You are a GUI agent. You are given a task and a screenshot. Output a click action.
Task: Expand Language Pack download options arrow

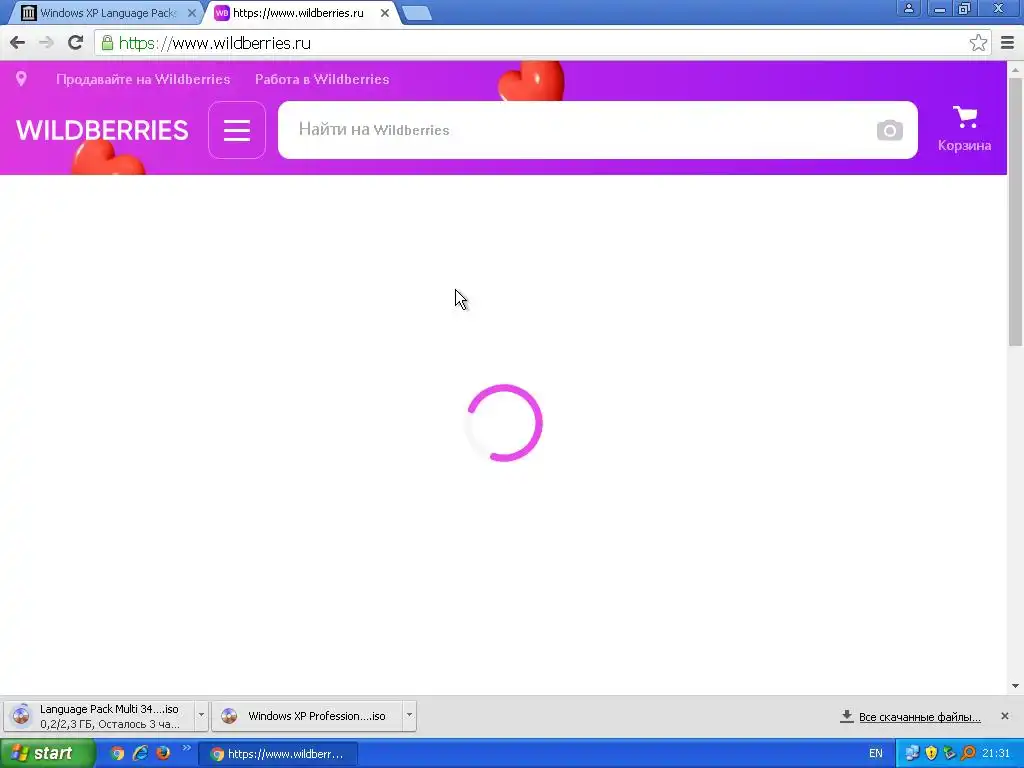coord(201,715)
